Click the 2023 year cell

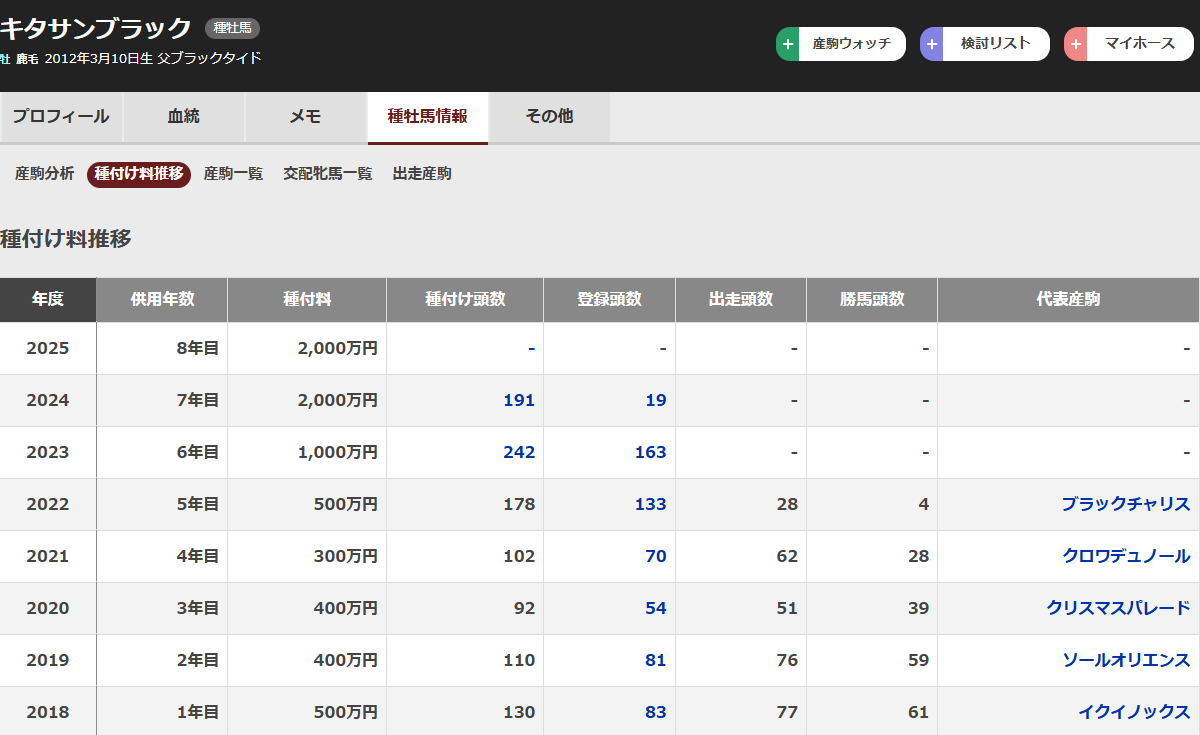(48, 452)
